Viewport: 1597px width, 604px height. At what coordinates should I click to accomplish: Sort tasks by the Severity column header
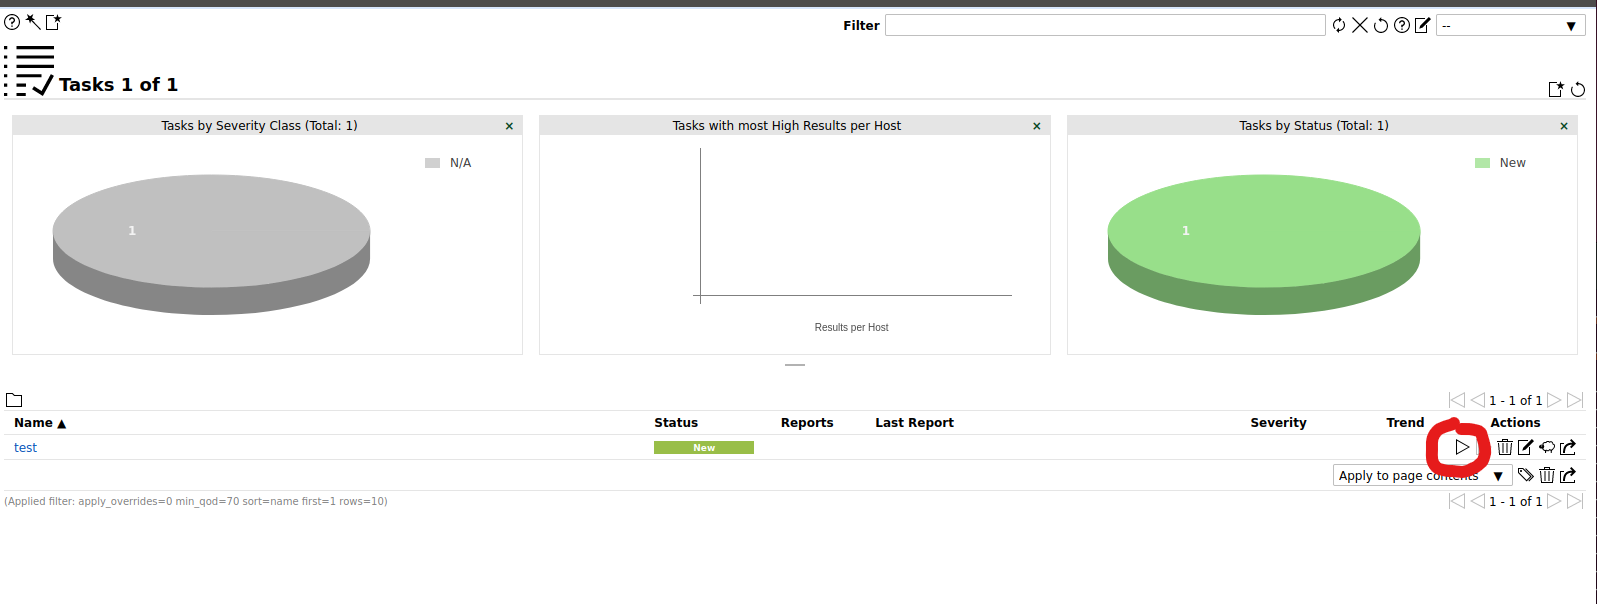(x=1278, y=423)
